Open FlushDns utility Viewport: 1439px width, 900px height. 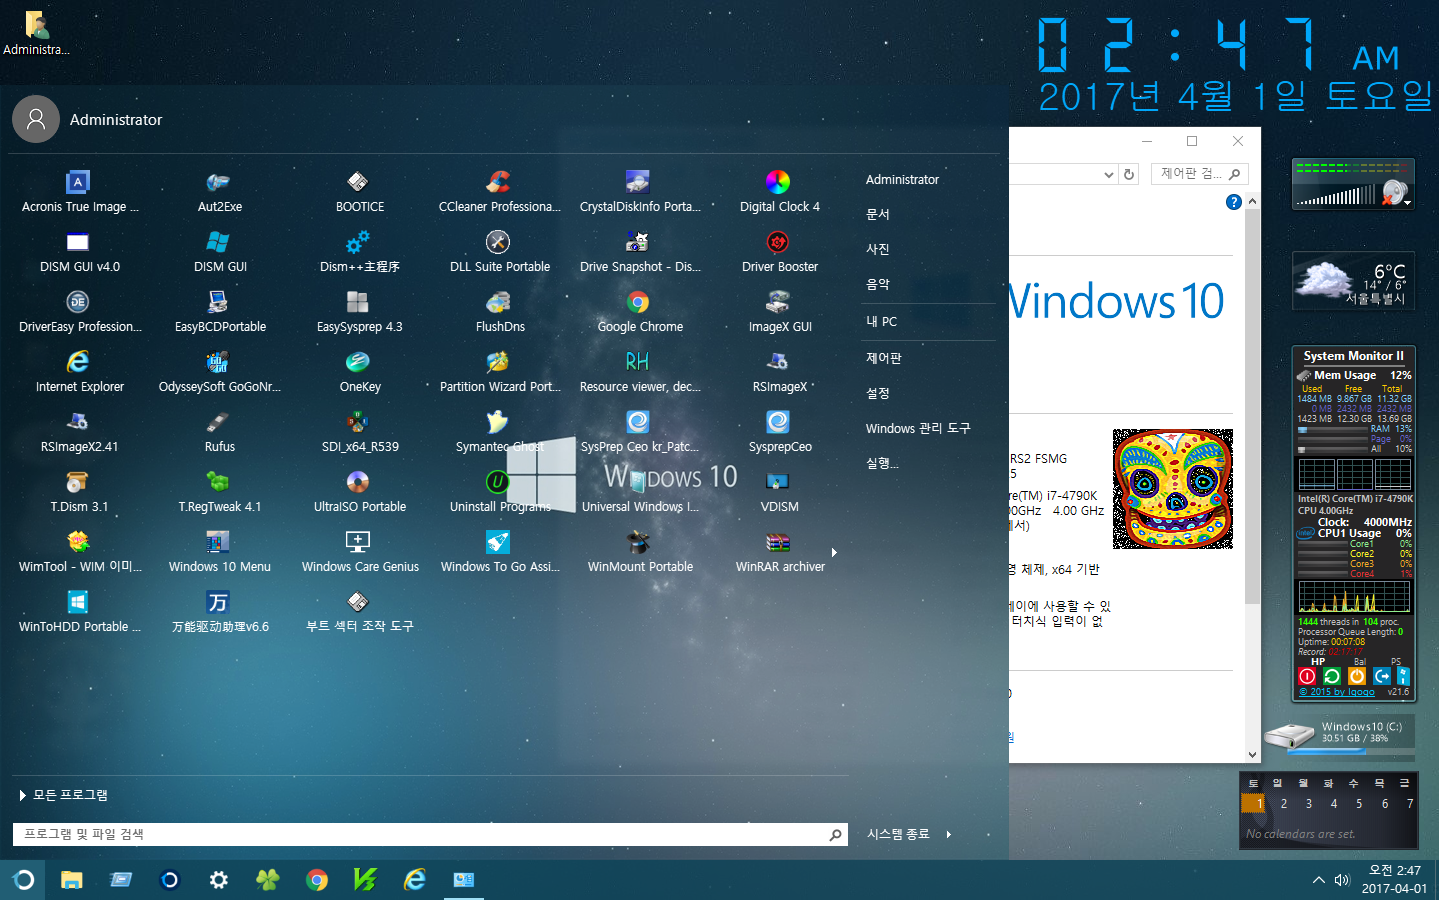[498, 302]
